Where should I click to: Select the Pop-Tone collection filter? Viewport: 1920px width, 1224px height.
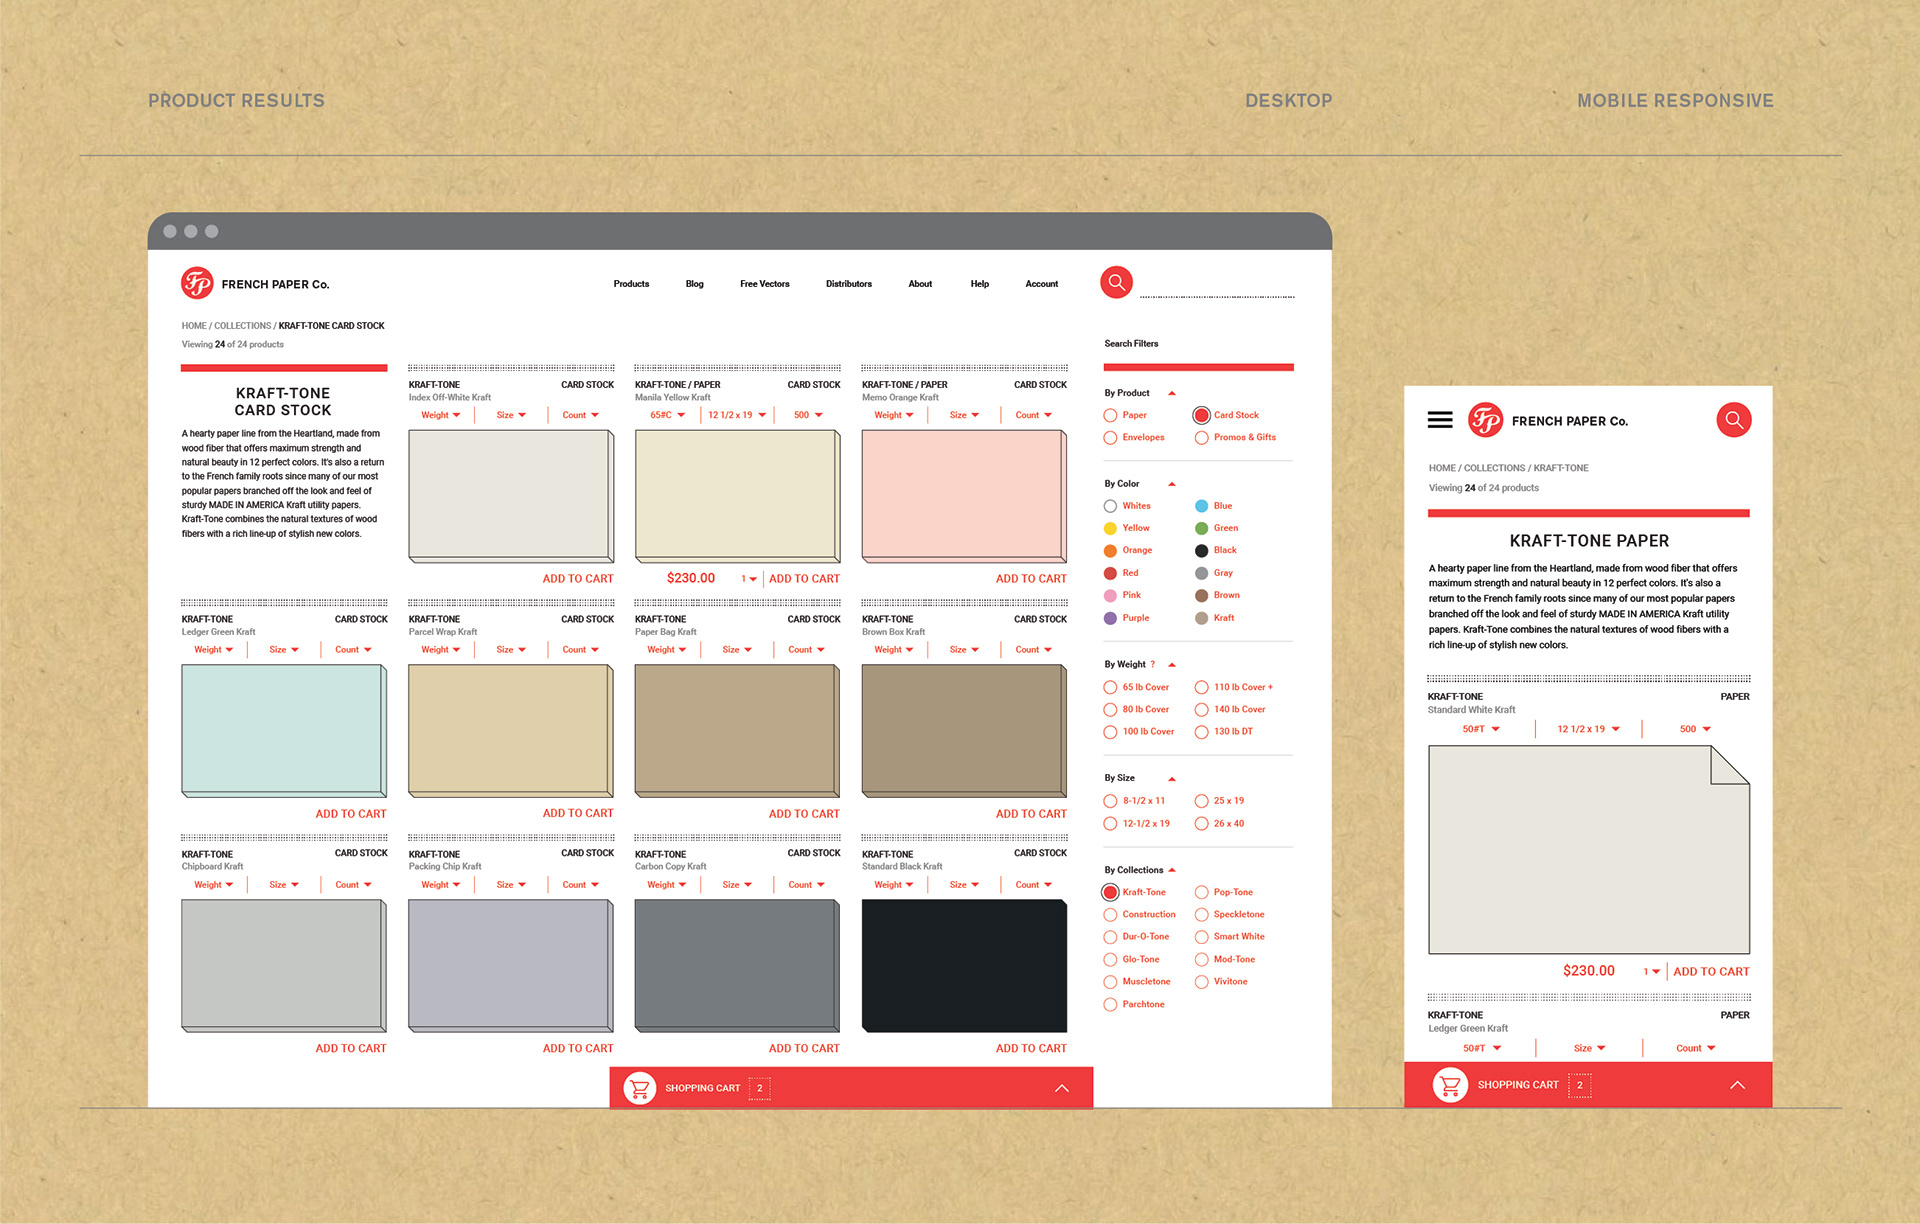pyautogui.click(x=1201, y=892)
